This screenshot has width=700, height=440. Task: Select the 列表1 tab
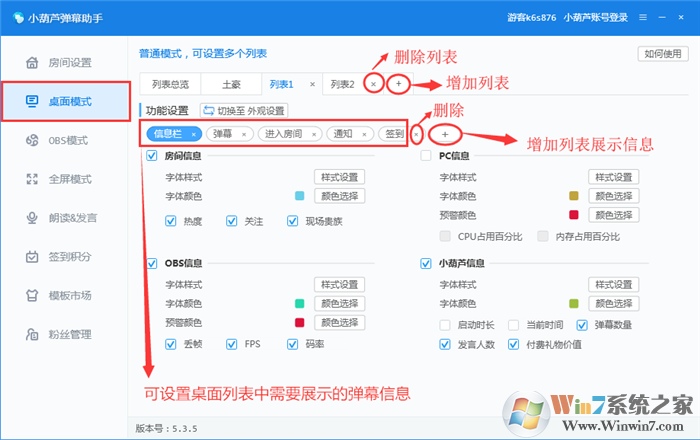(x=282, y=84)
